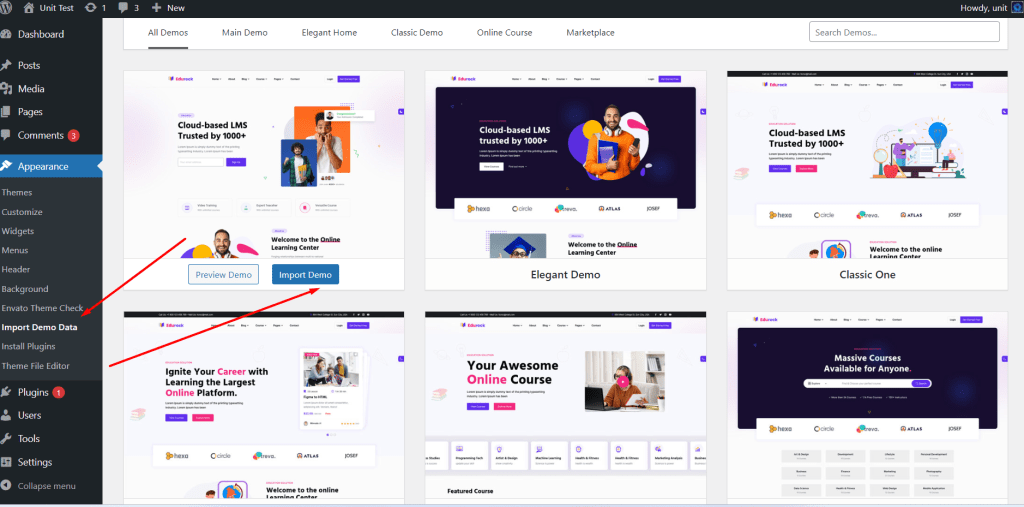
Task: Select the Marketplace filter tab
Action: pyautogui.click(x=590, y=33)
